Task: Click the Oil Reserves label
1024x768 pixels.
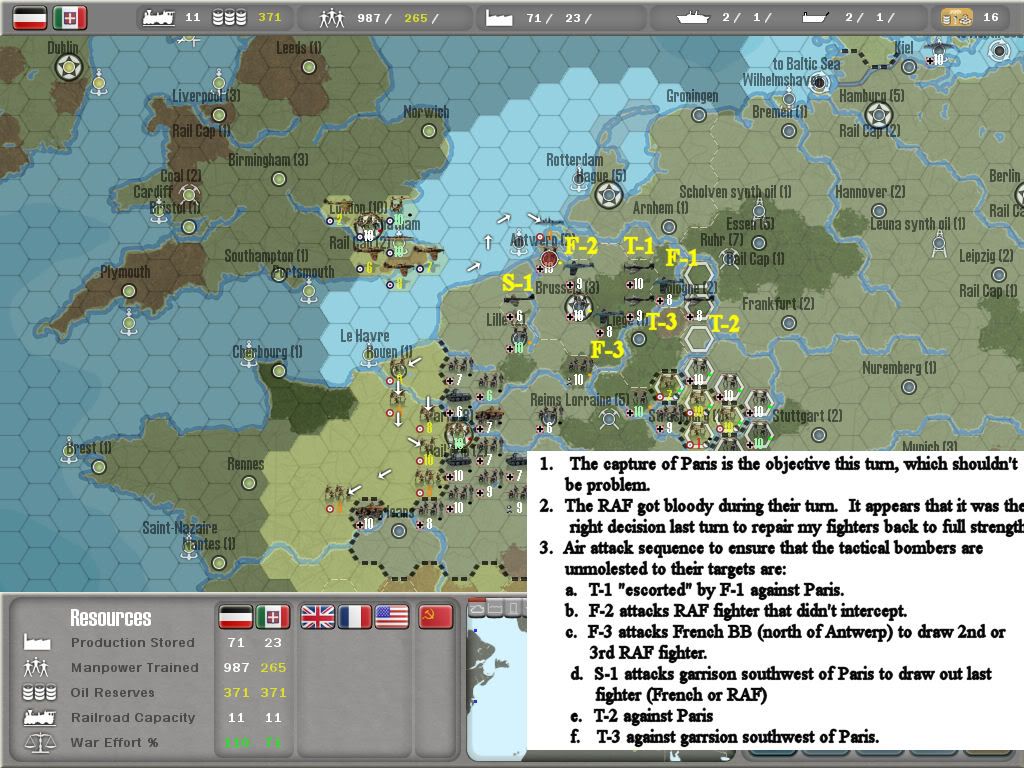Action: tap(112, 692)
